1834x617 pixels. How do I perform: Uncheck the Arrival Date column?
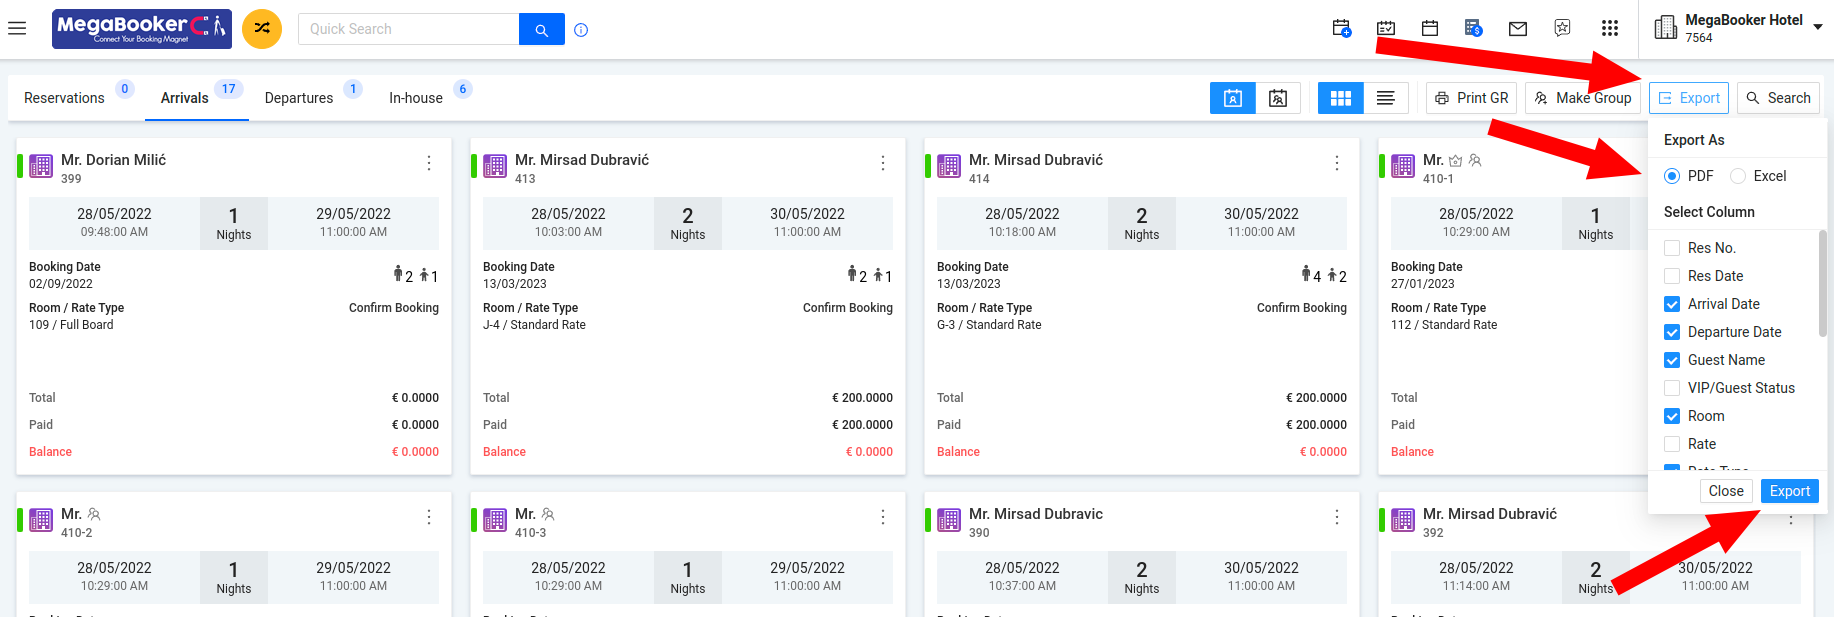tap(1672, 304)
